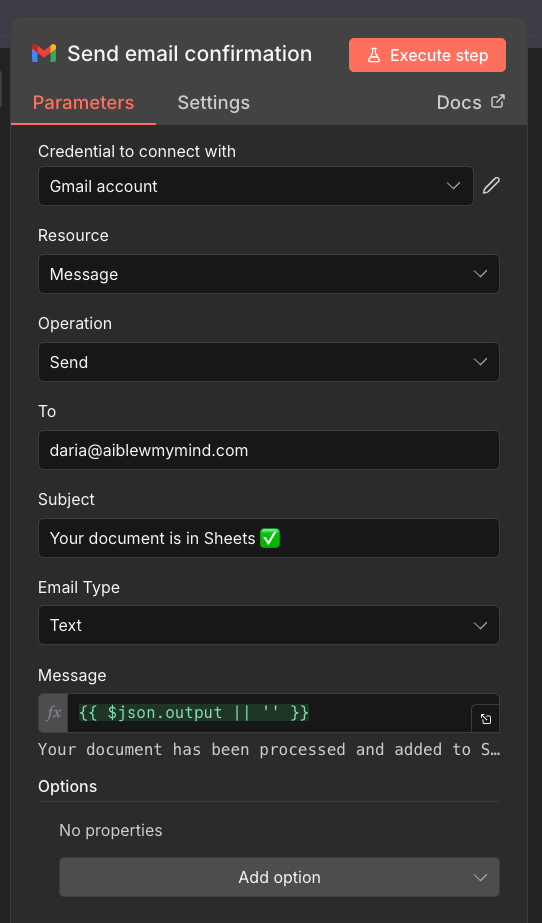Viewport: 542px width, 923px height.
Task: Click the No properties text
Action: click(x=111, y=831)
